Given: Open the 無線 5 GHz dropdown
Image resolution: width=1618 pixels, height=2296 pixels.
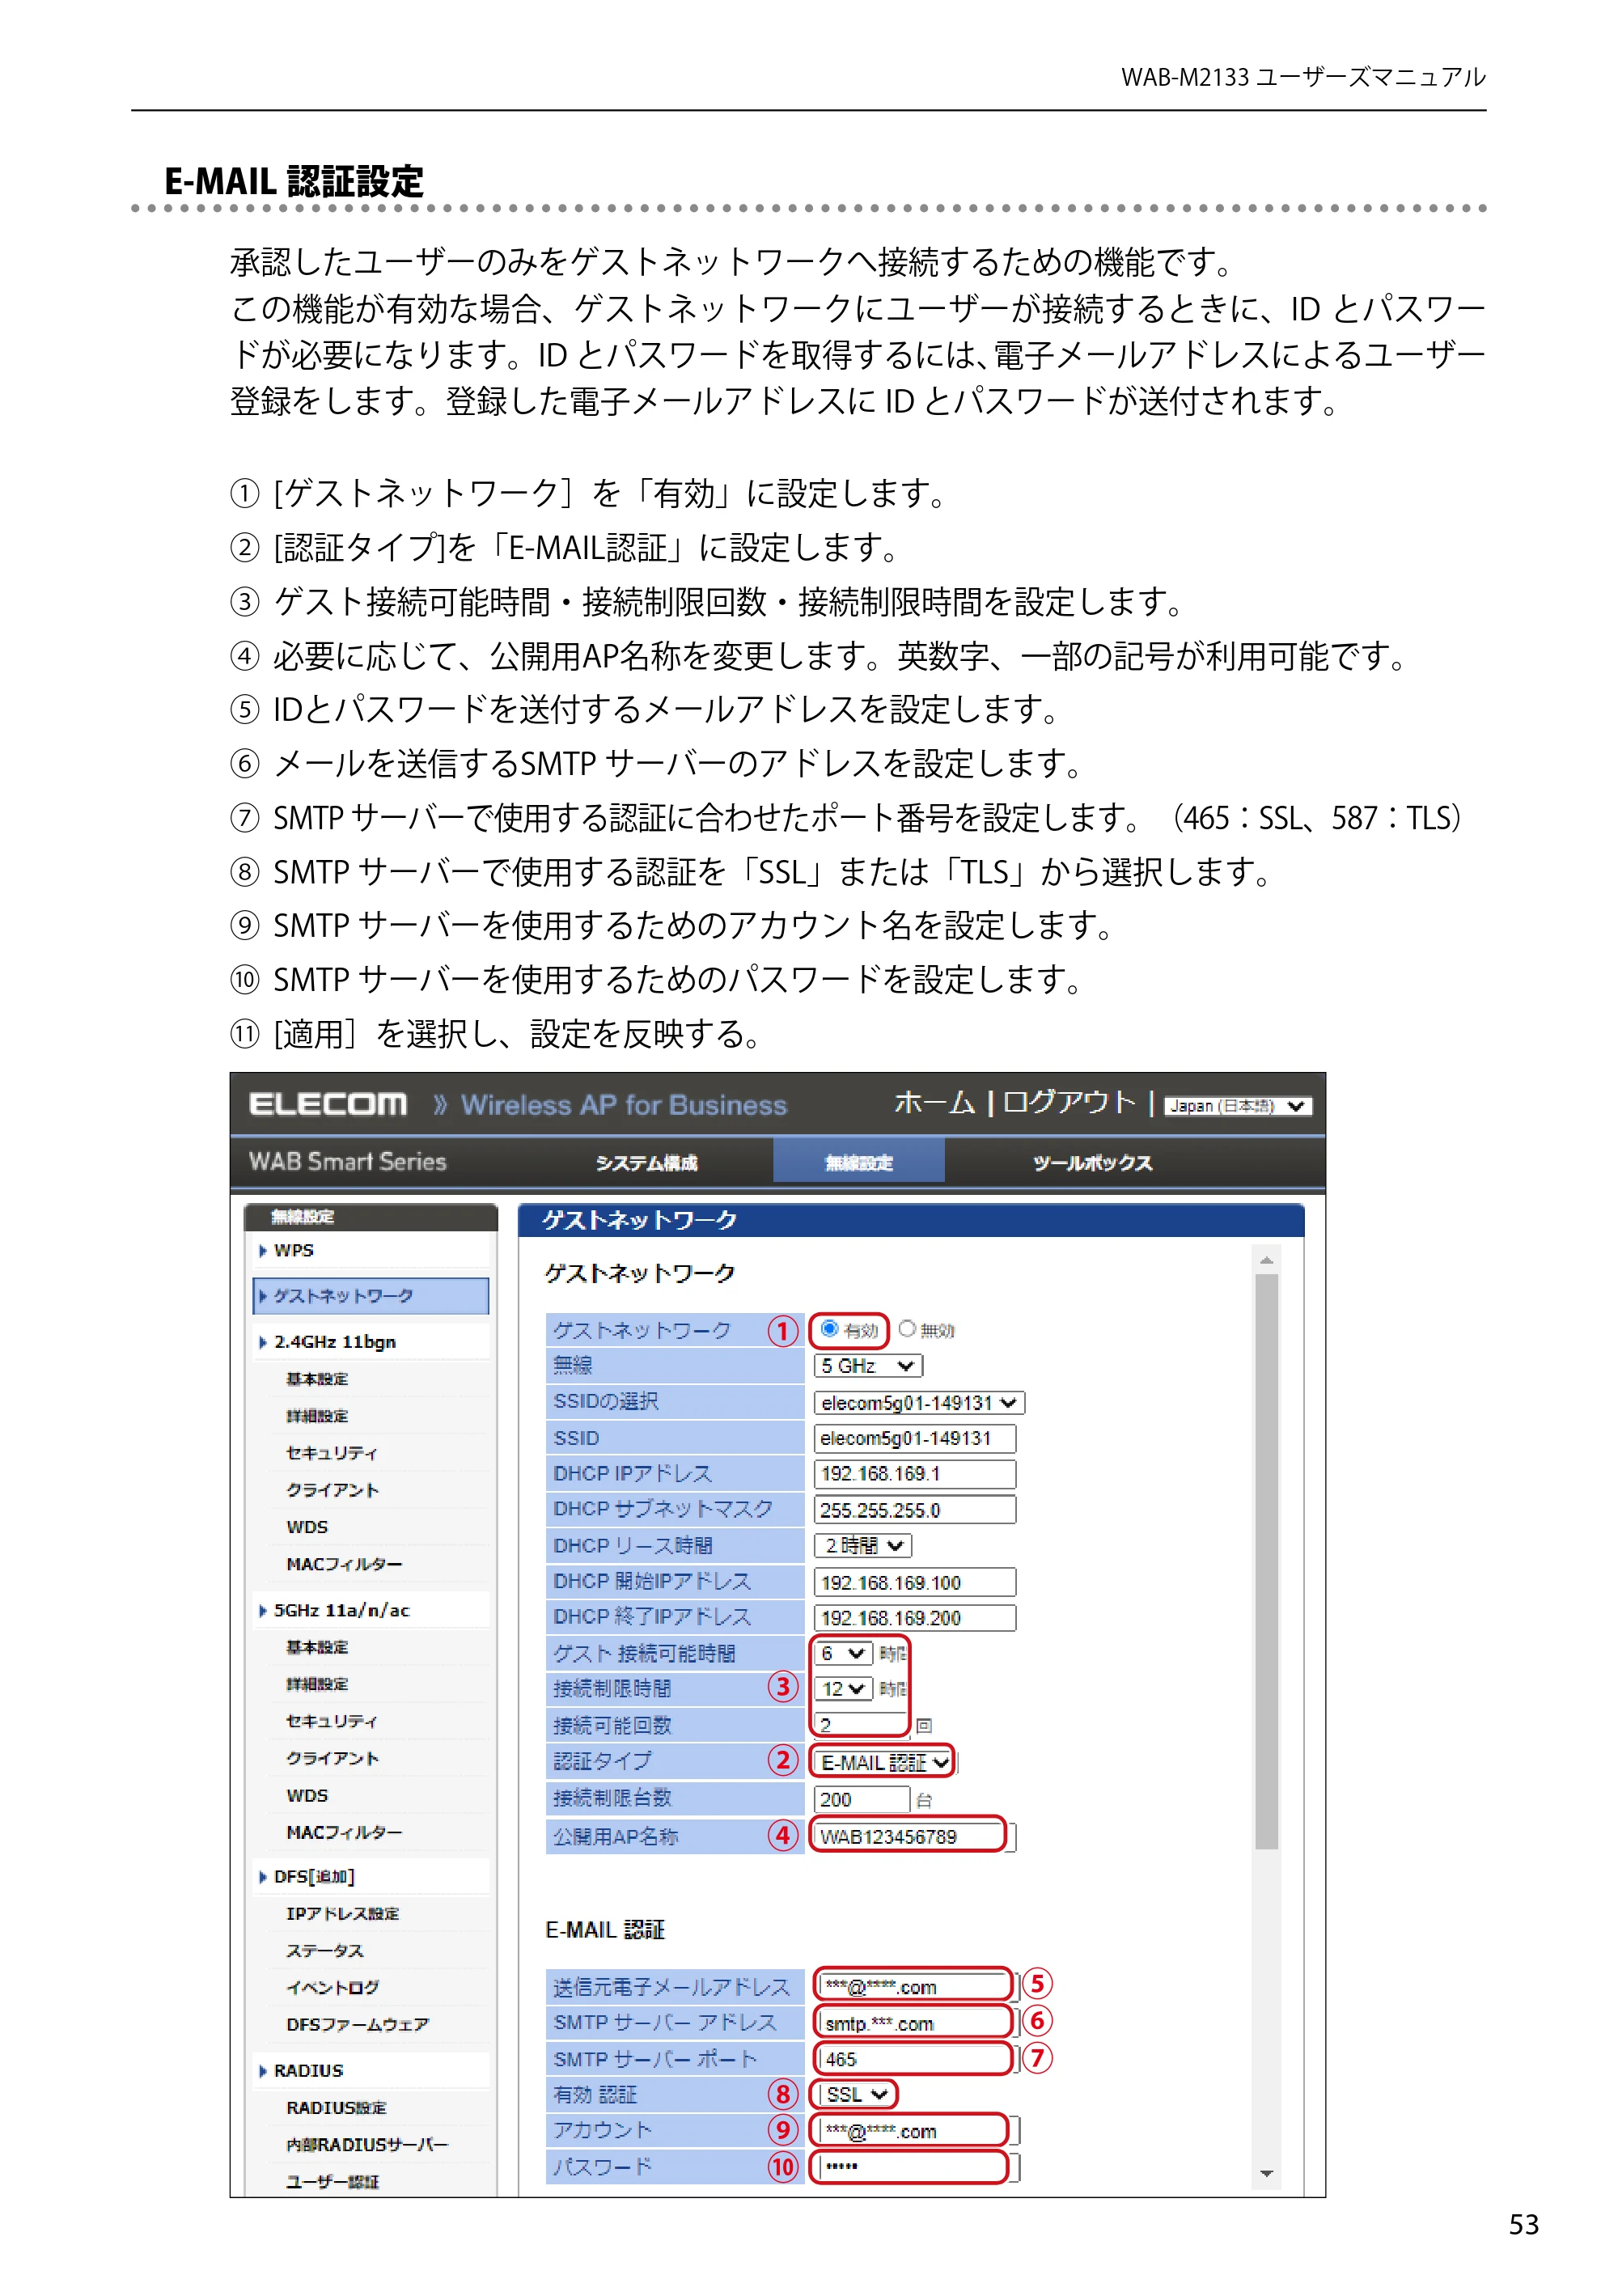Looking at the screenshot, I should coord(868,1366).
